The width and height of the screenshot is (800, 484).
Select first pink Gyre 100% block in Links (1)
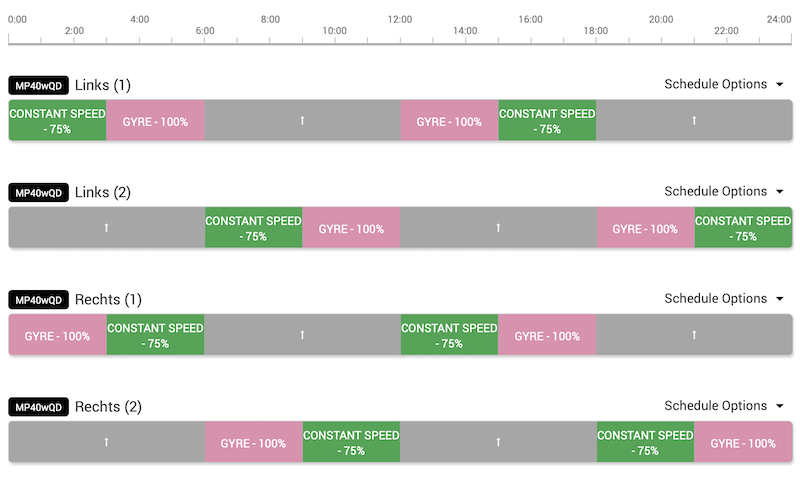tap(155, 121)
